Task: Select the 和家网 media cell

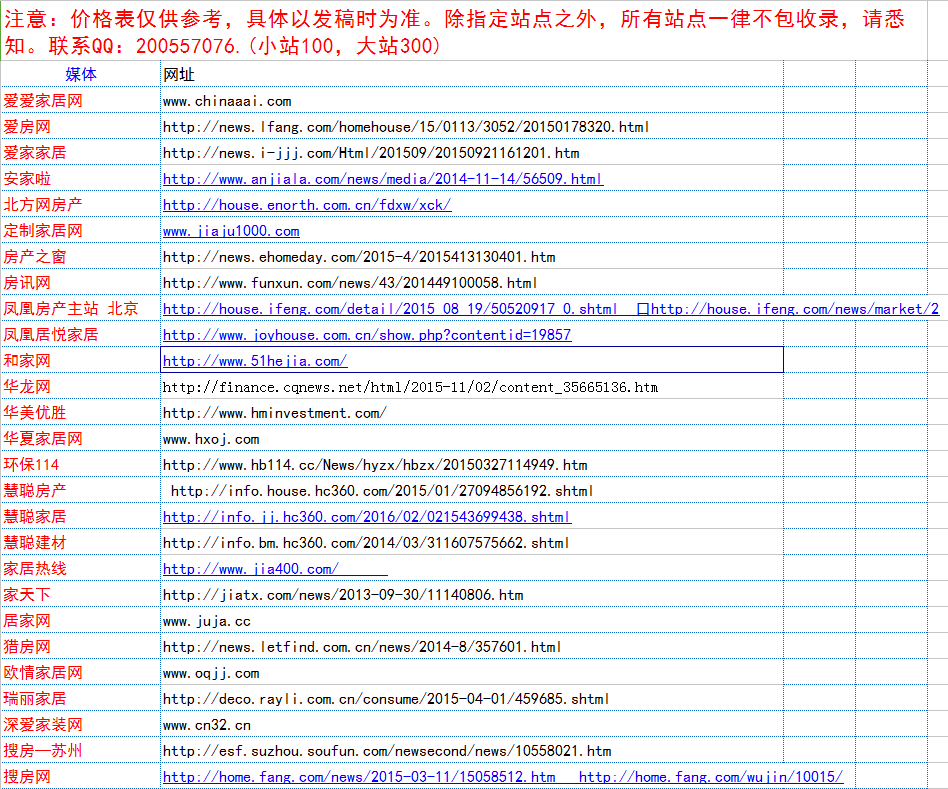Action: [x=80, y=360]
